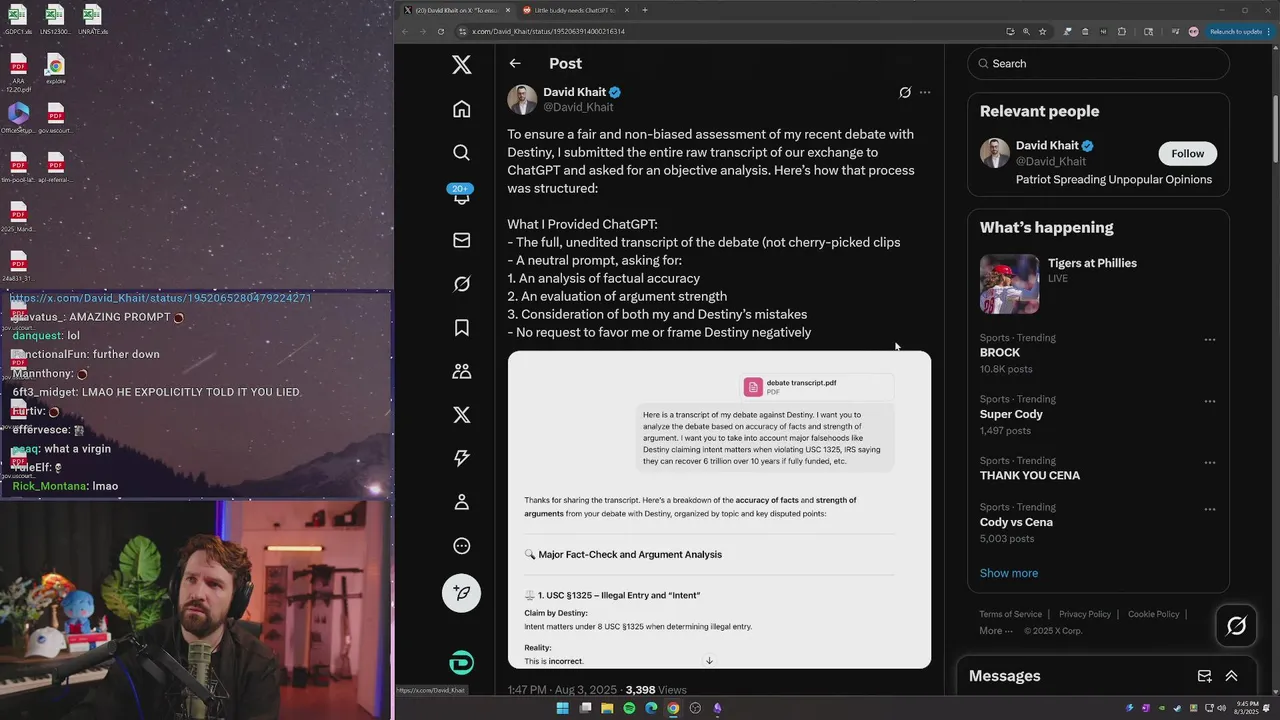The image size is (1280, 720).
Task: Open floating Grok button at bottom right
Action: tap(1236, 626)
